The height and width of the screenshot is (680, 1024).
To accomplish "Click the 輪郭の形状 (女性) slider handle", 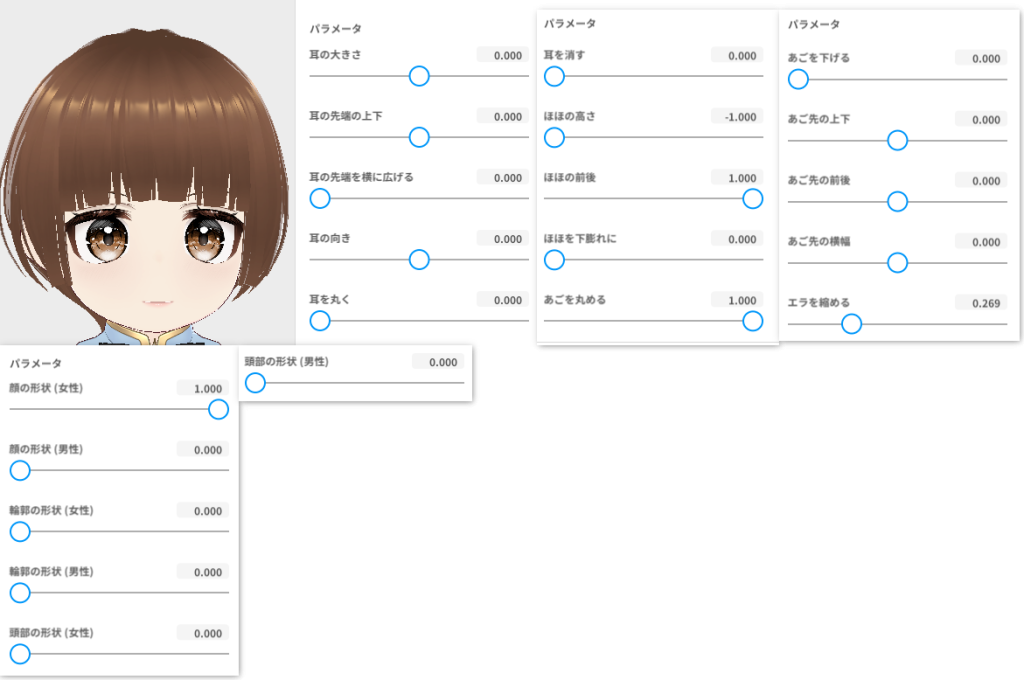I will click(20, 532).
